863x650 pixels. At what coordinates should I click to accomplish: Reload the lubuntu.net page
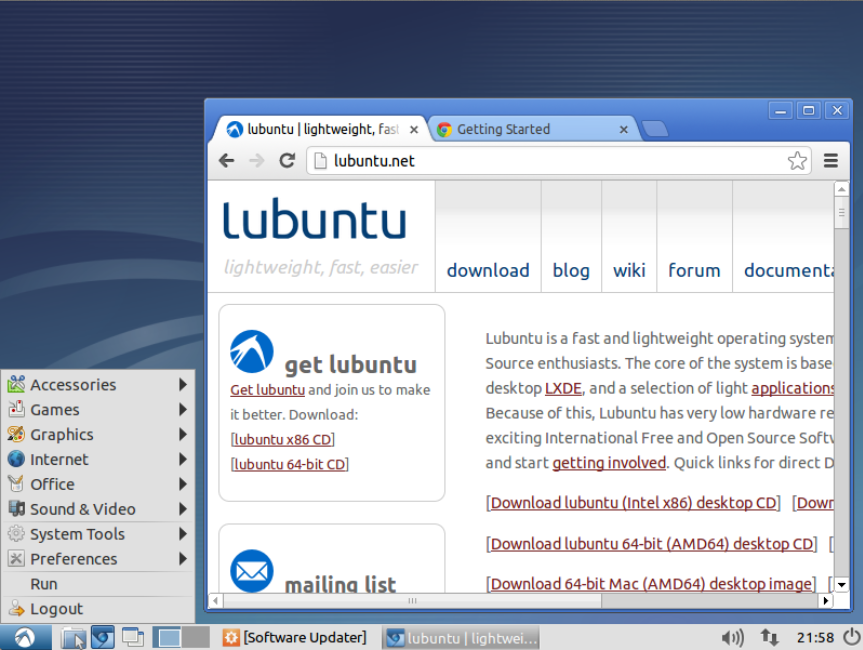[287, 161]
